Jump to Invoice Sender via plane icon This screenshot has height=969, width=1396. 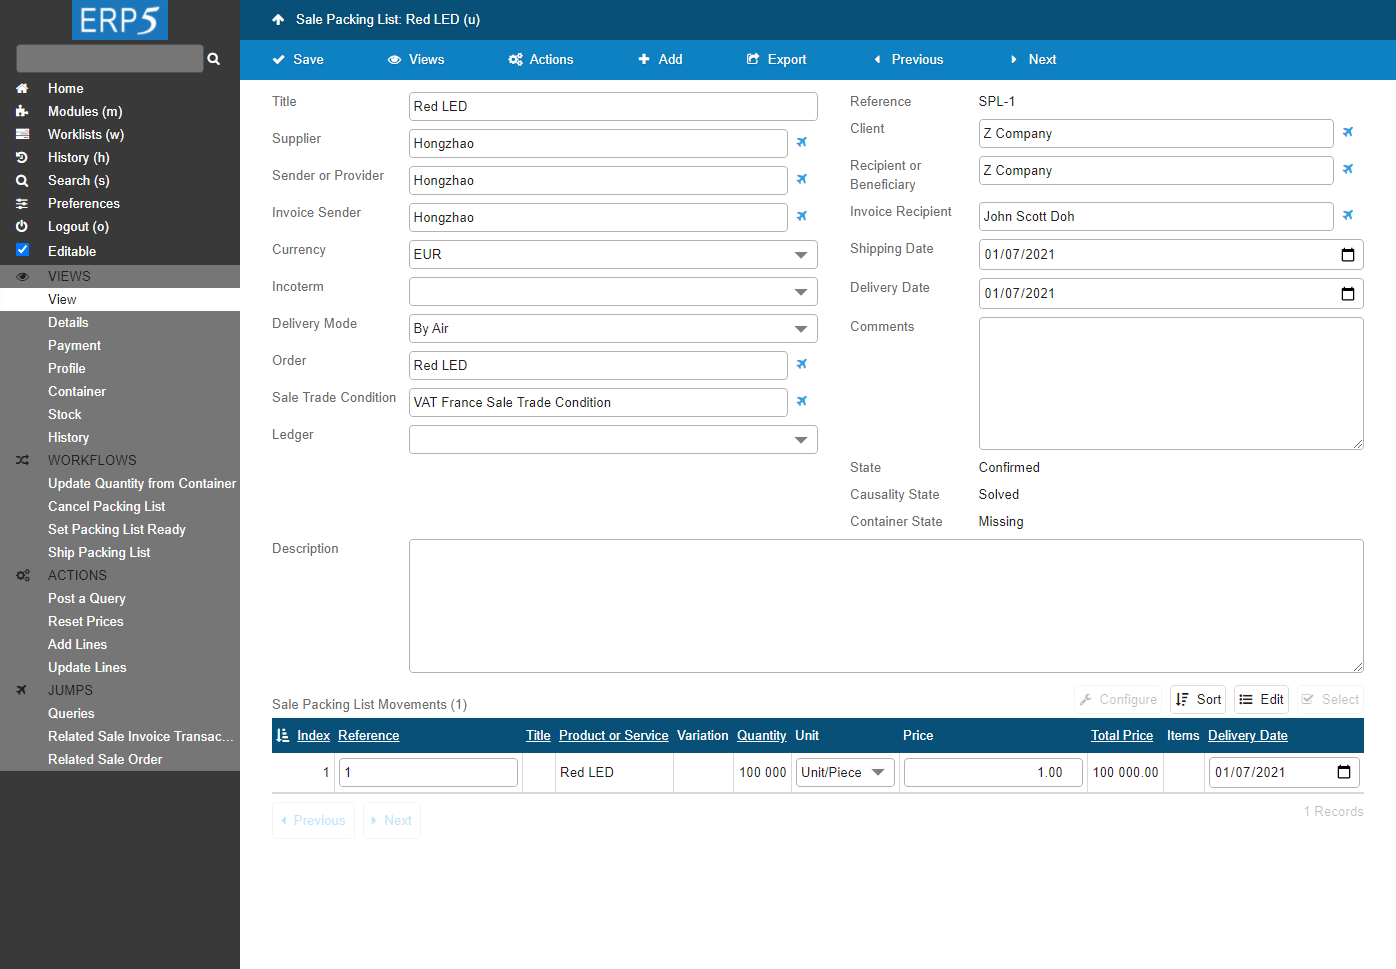(x=802, y=216)
